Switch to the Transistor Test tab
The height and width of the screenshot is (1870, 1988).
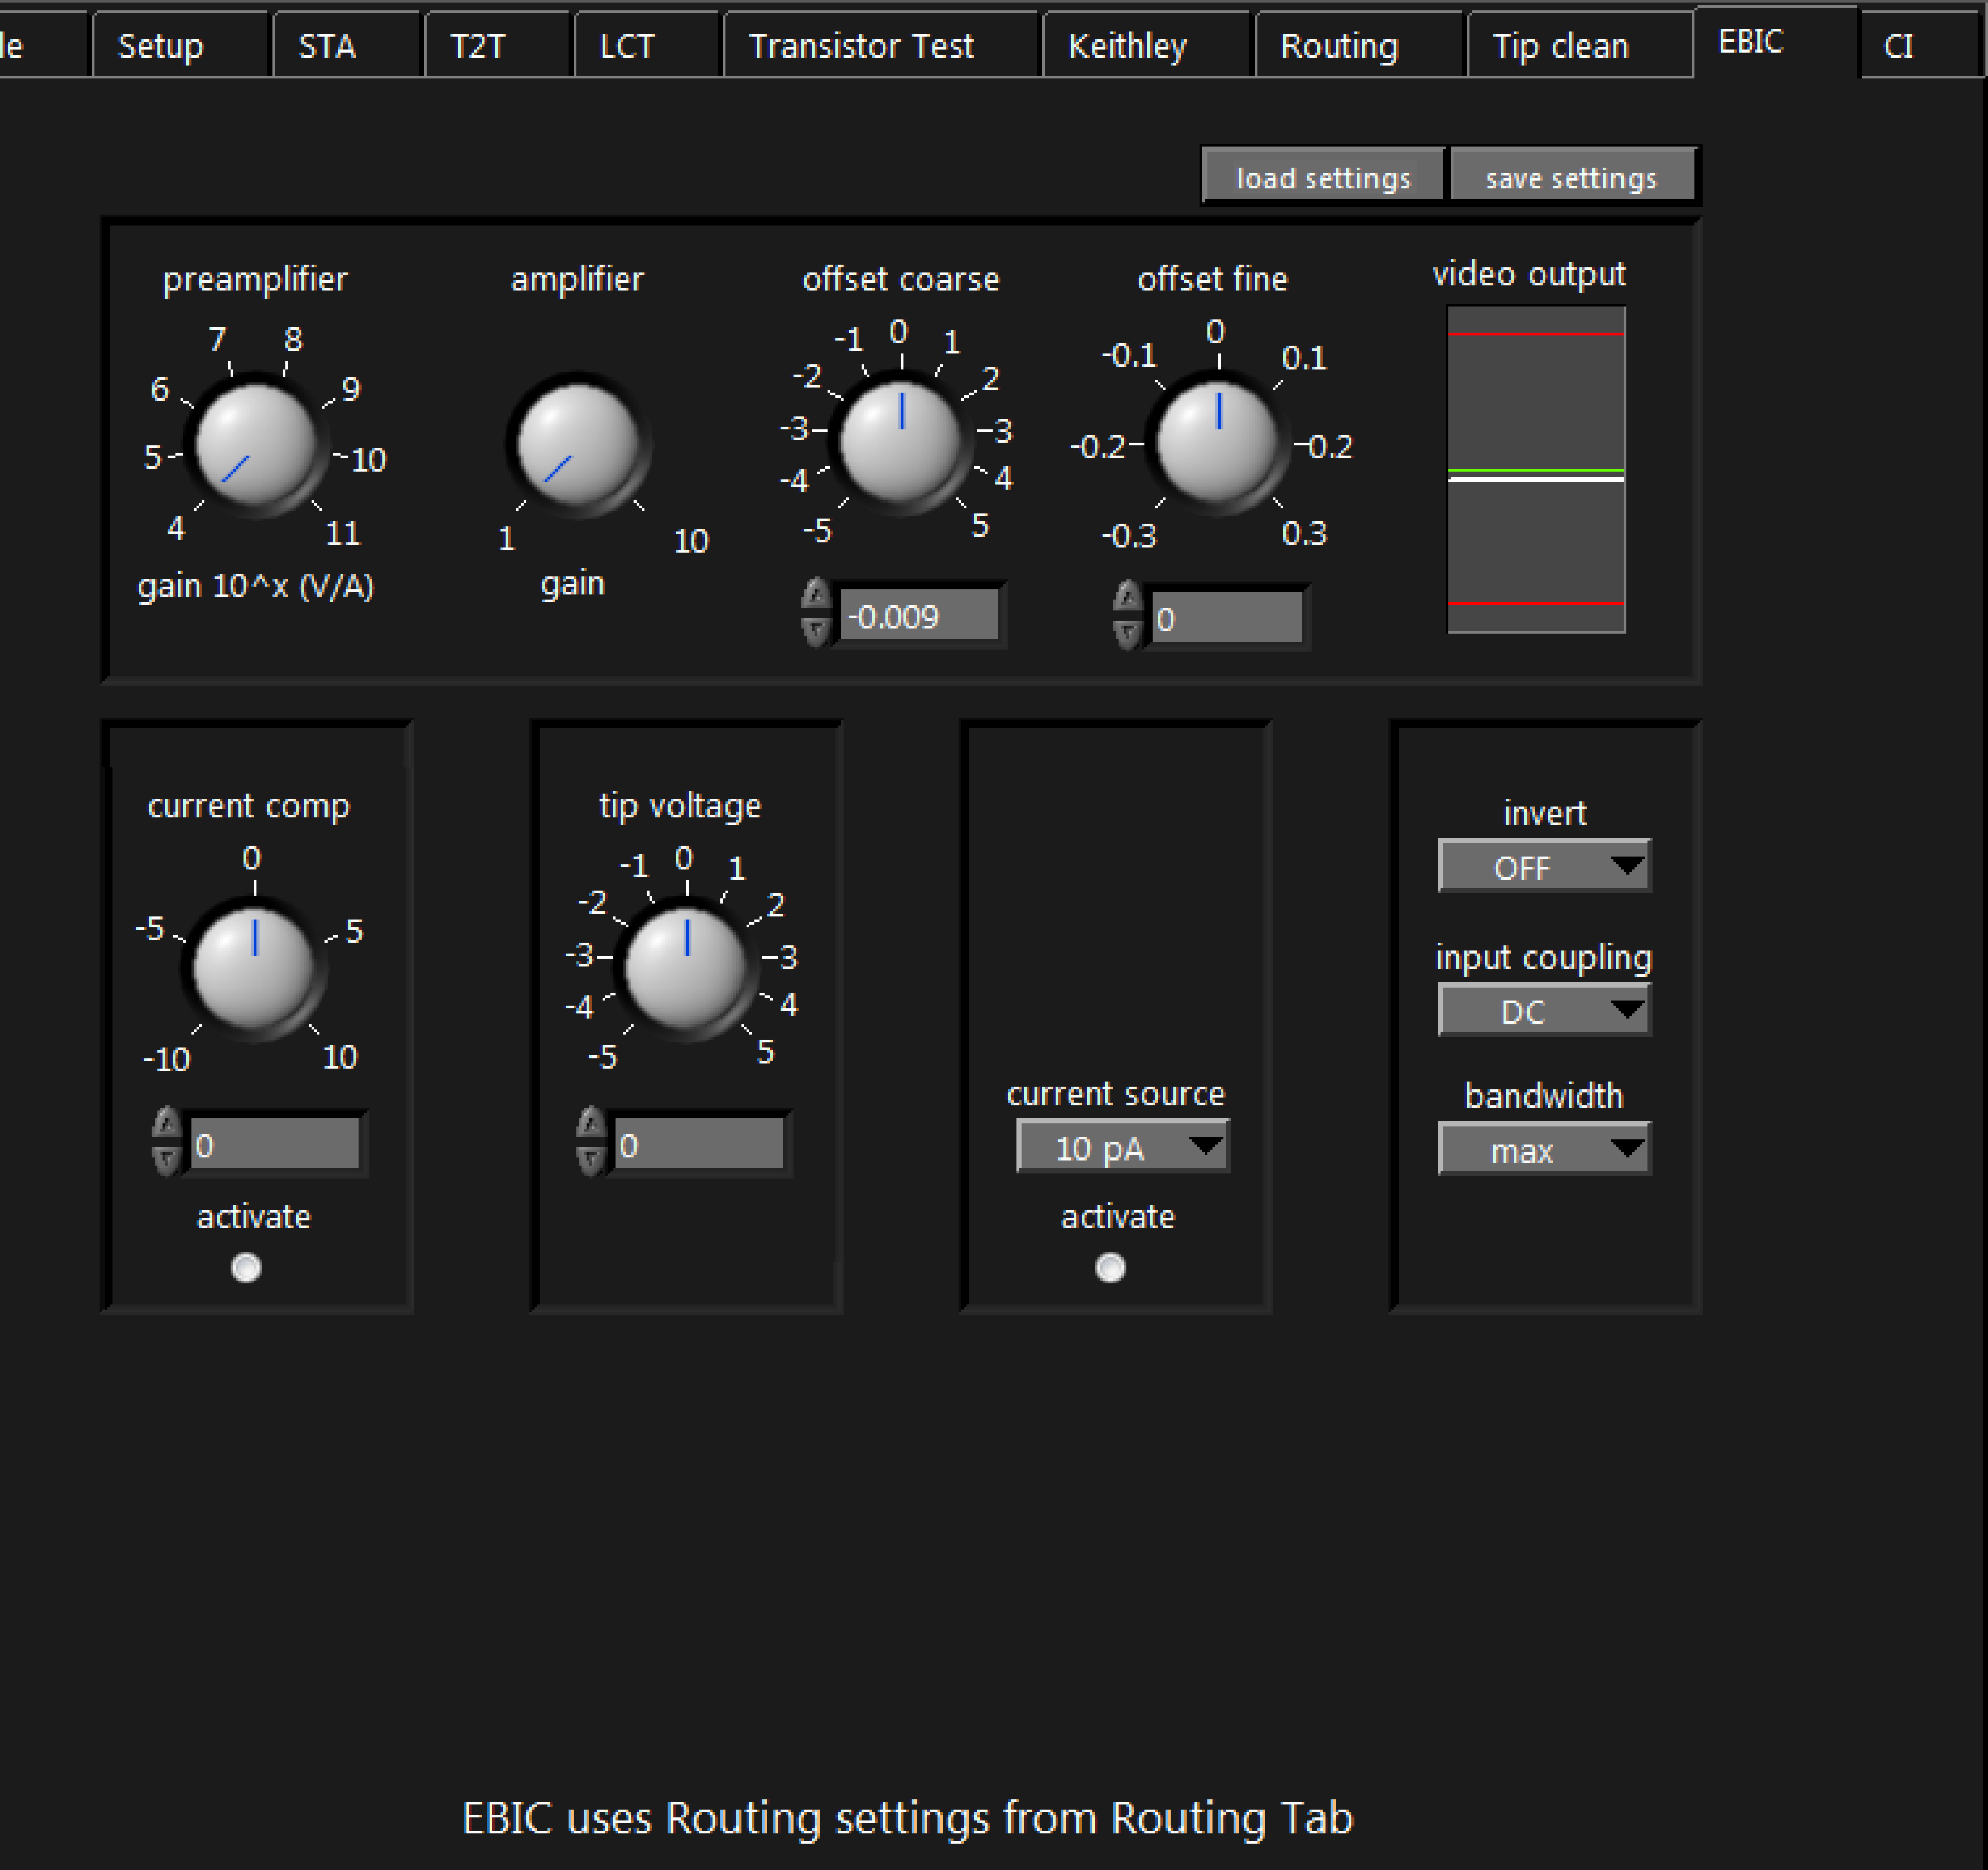click(x=861, y=46)
